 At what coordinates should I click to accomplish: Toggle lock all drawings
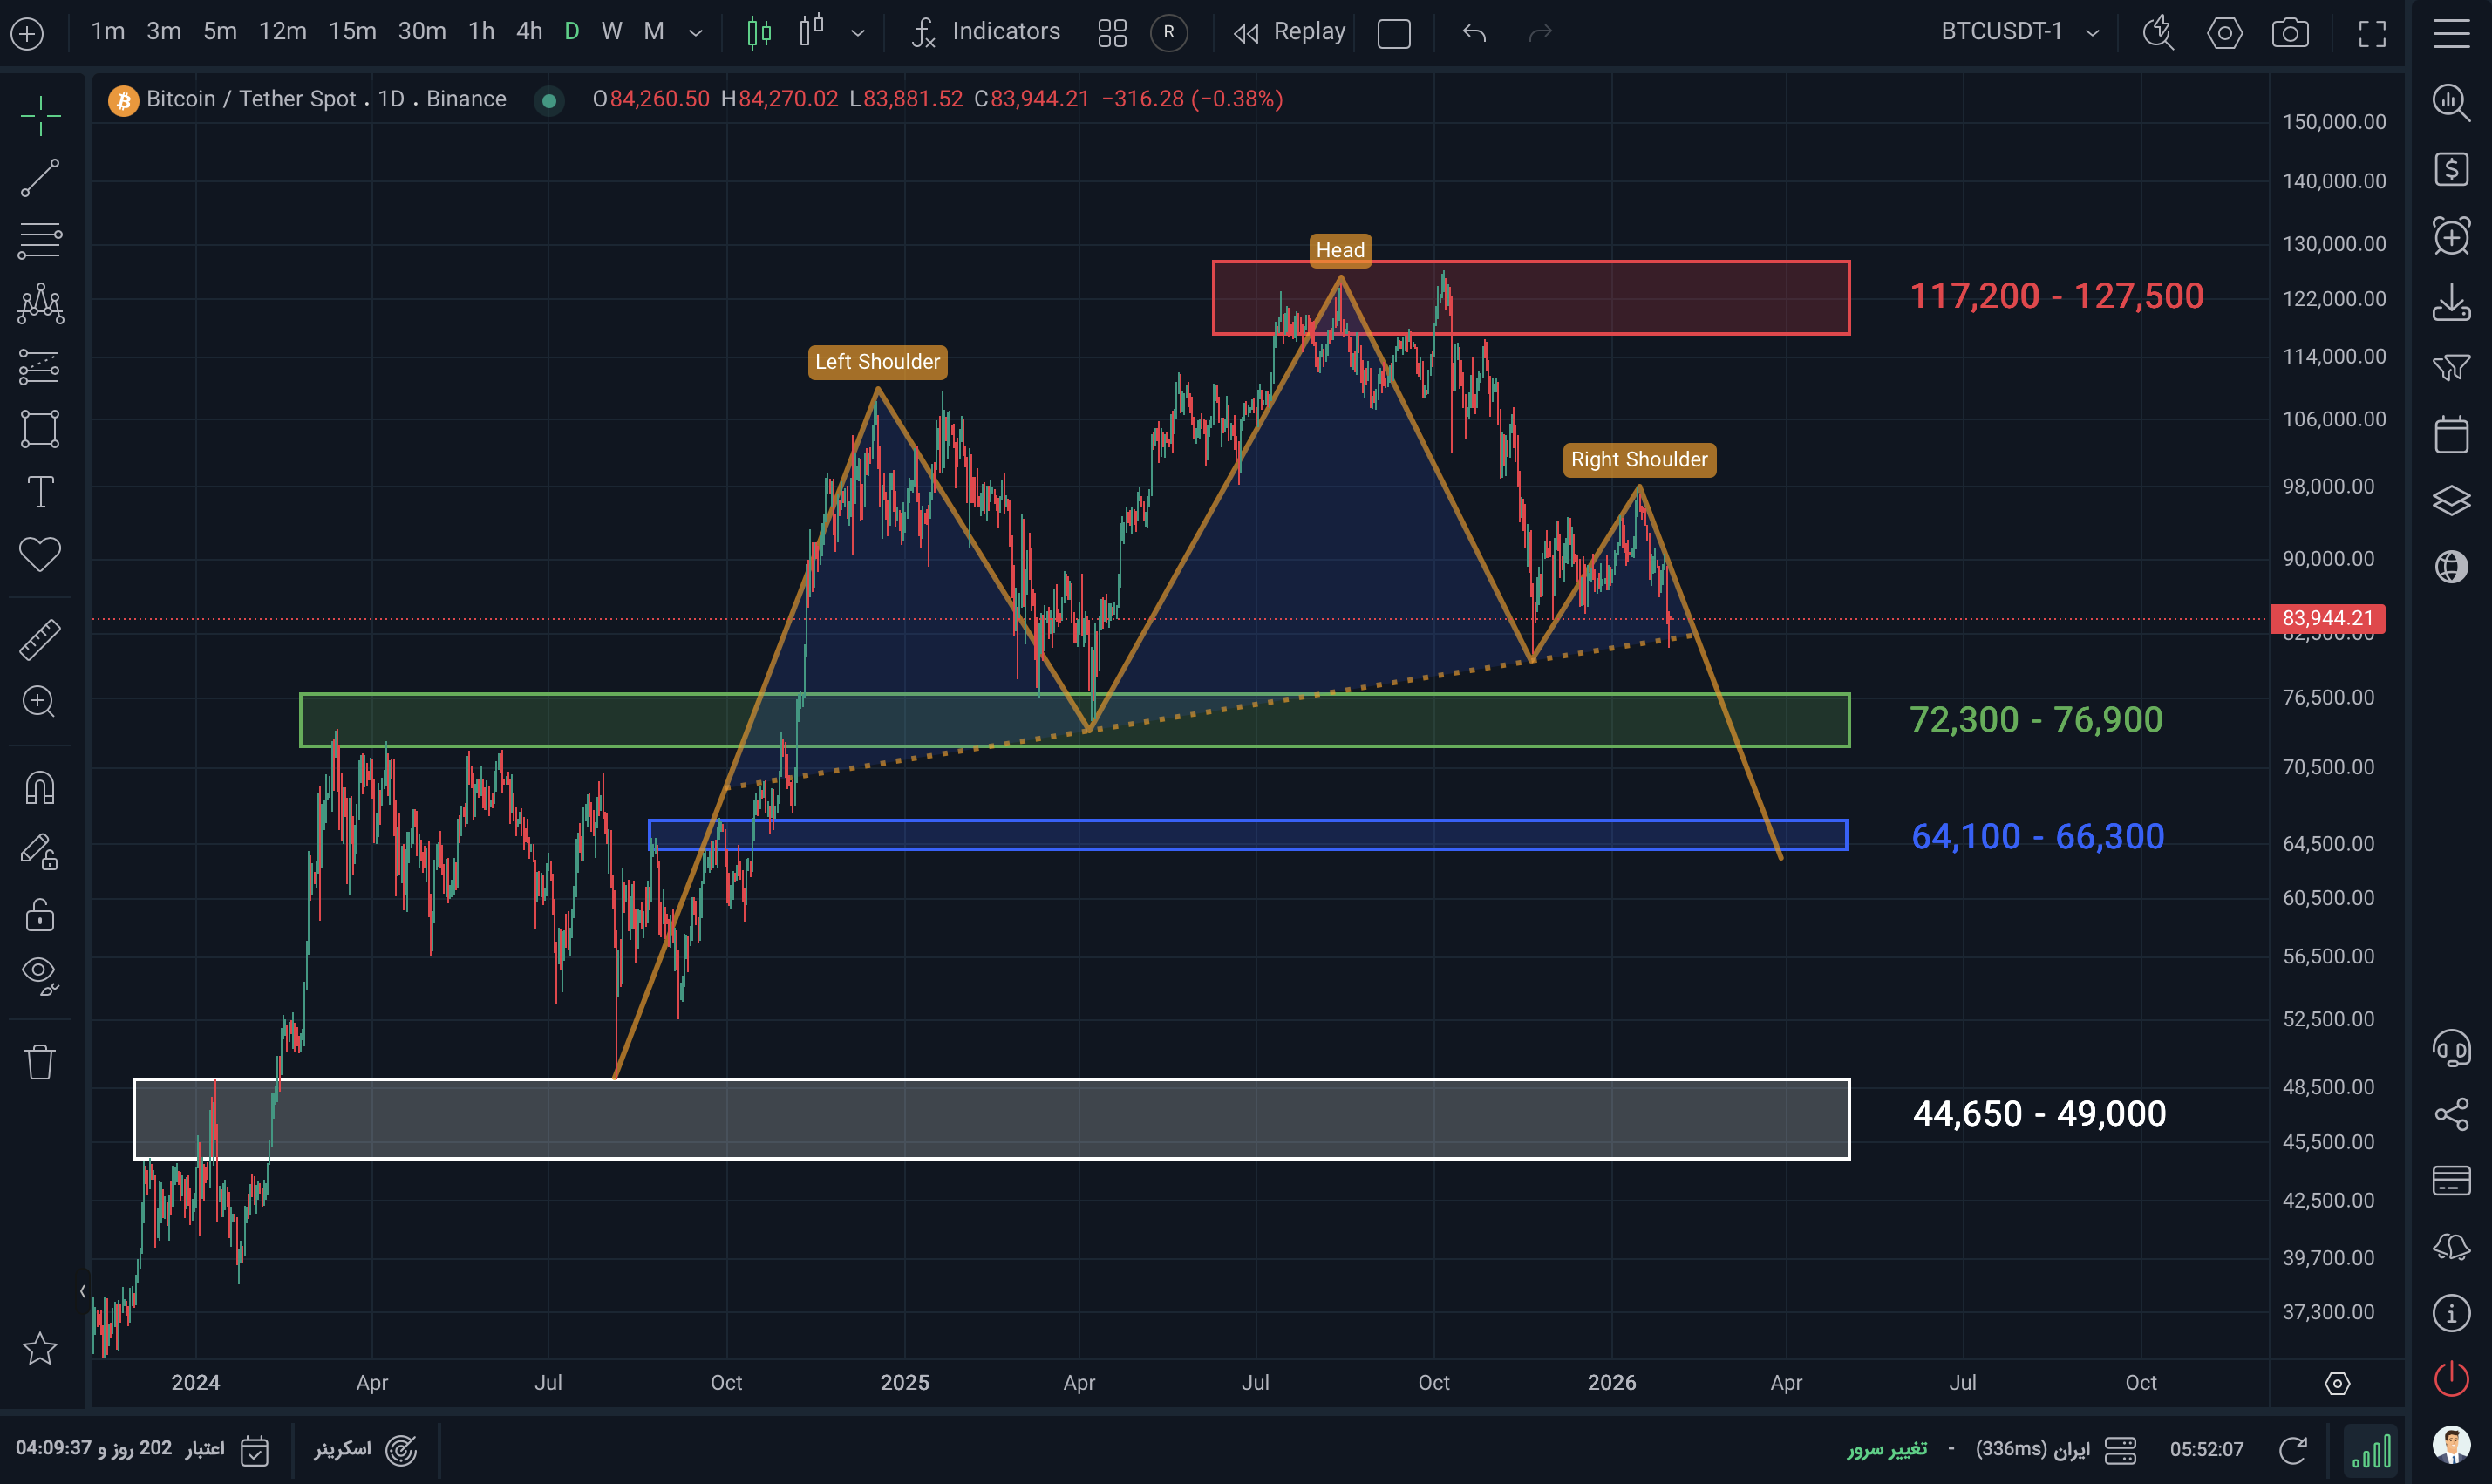pos(40,914)
